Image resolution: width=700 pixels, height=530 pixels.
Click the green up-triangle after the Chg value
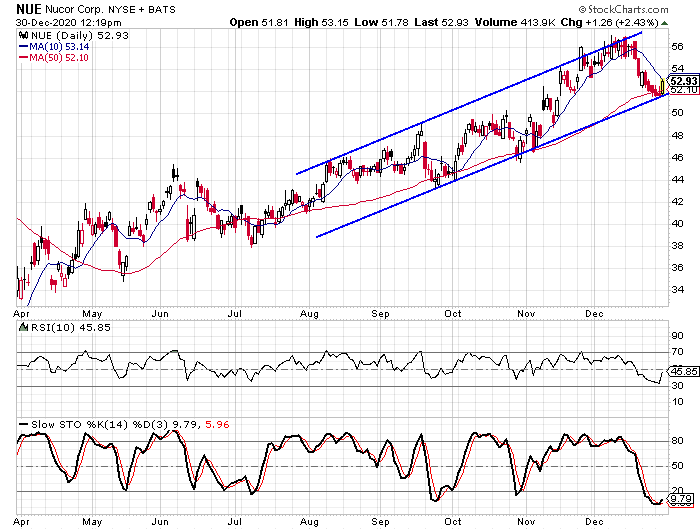point(665,23)
